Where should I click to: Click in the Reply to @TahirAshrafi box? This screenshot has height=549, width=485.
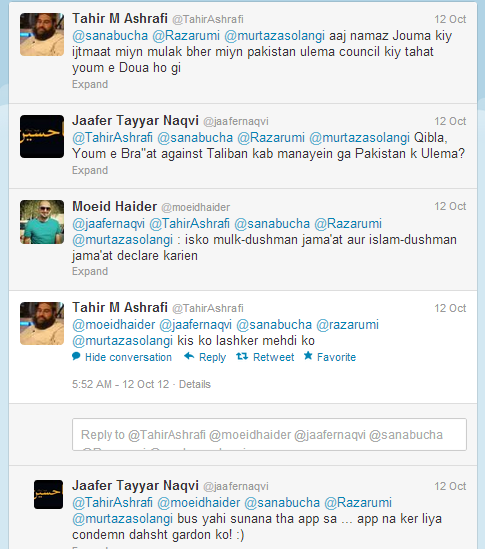(x=269, y=434)
